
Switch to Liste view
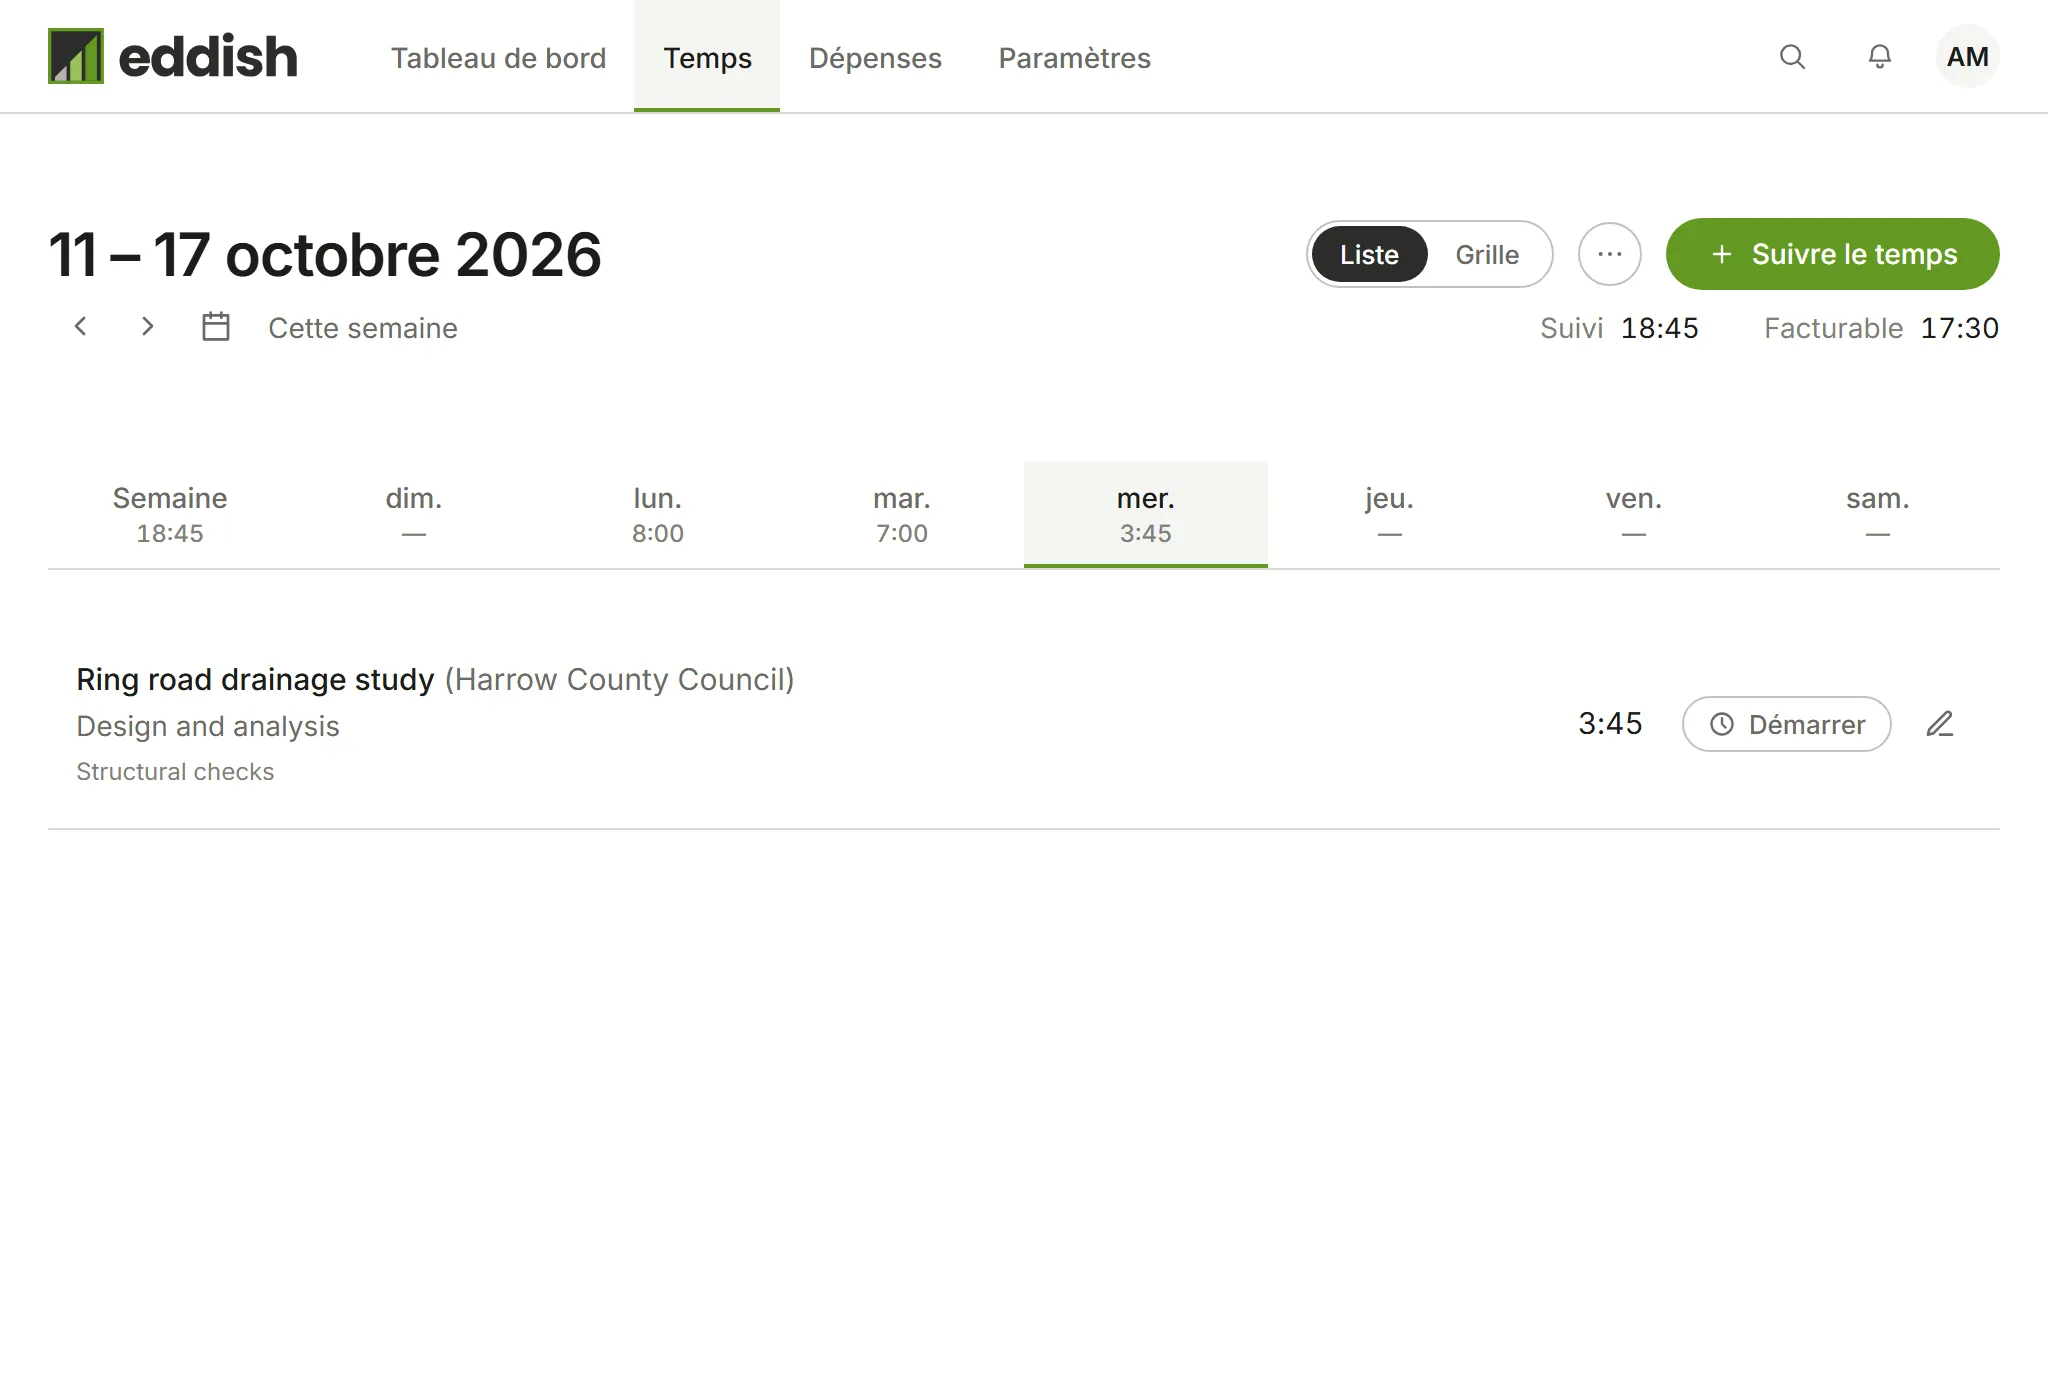click(1369, 254)
